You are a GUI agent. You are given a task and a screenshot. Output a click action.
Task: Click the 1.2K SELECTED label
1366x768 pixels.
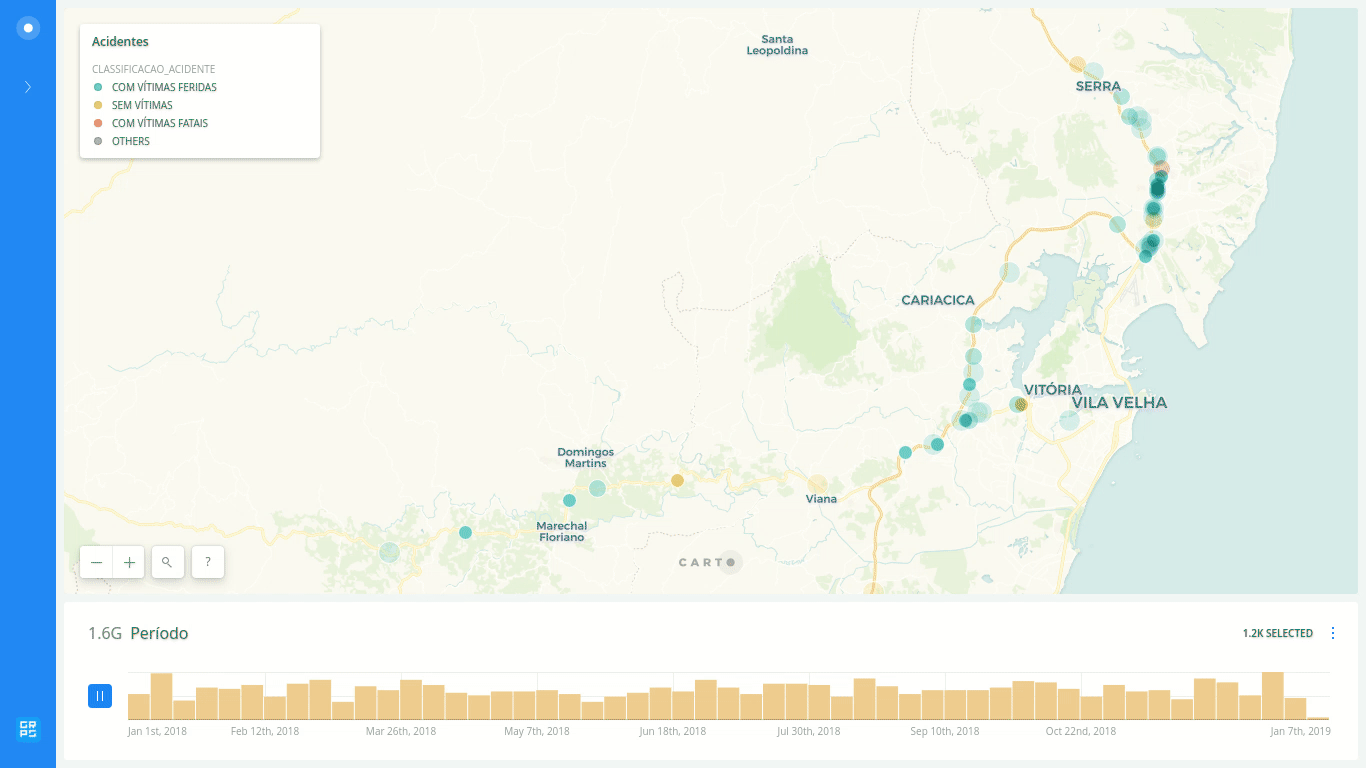(1277, 633)
